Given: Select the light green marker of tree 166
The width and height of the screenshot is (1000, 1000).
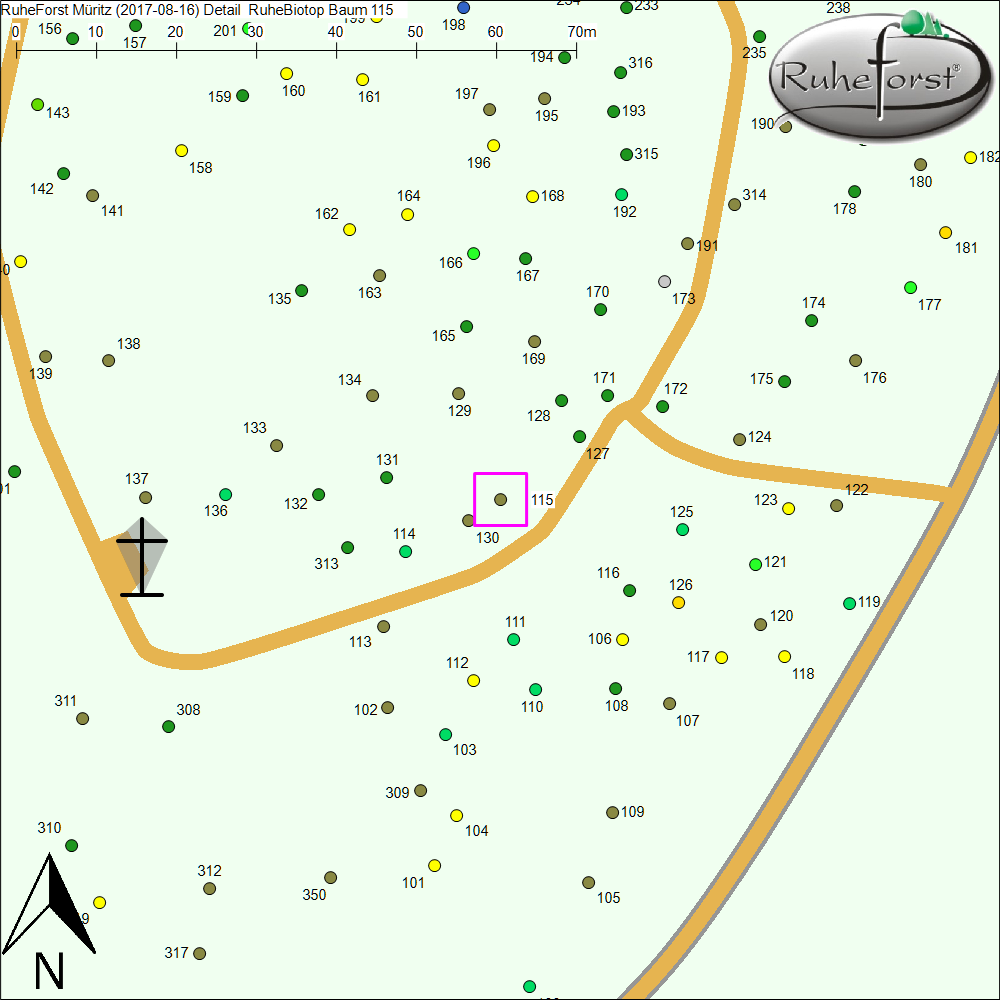Looking at the screenshot, I should coord(473,253).
